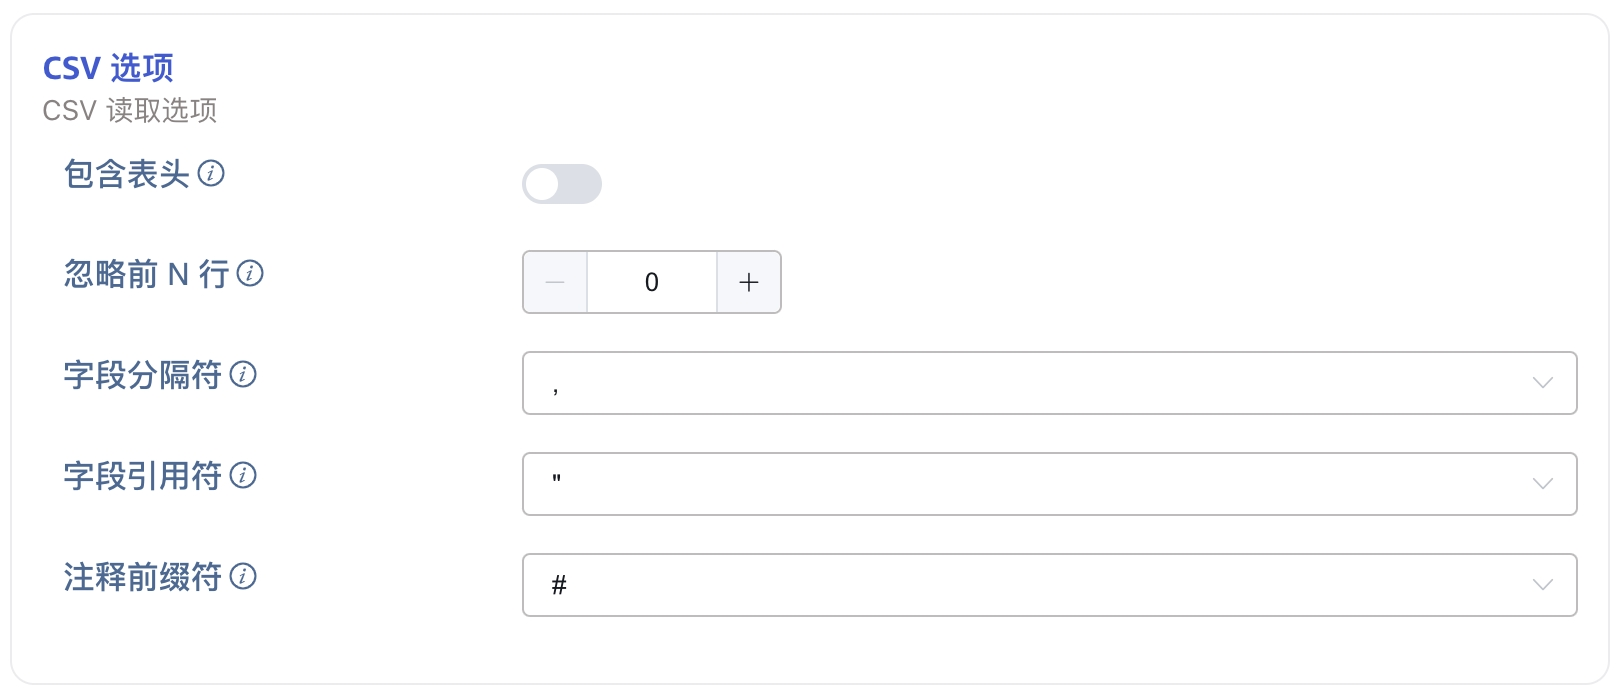Screen dimensions: 1624x694
Task: Show the 字段分隔符 info tooltip icon
Action: [243, 374]
